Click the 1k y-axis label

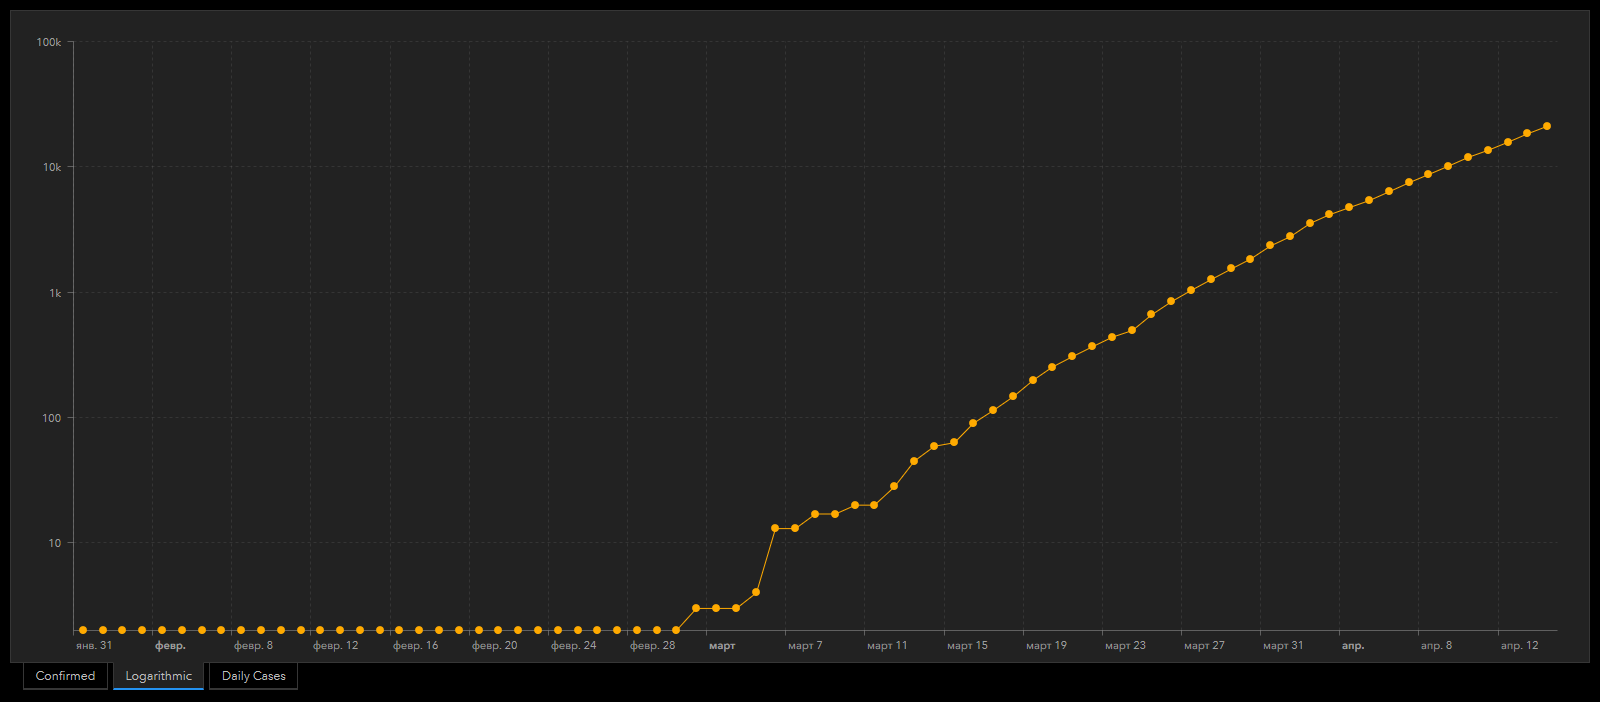coord(55,293)
